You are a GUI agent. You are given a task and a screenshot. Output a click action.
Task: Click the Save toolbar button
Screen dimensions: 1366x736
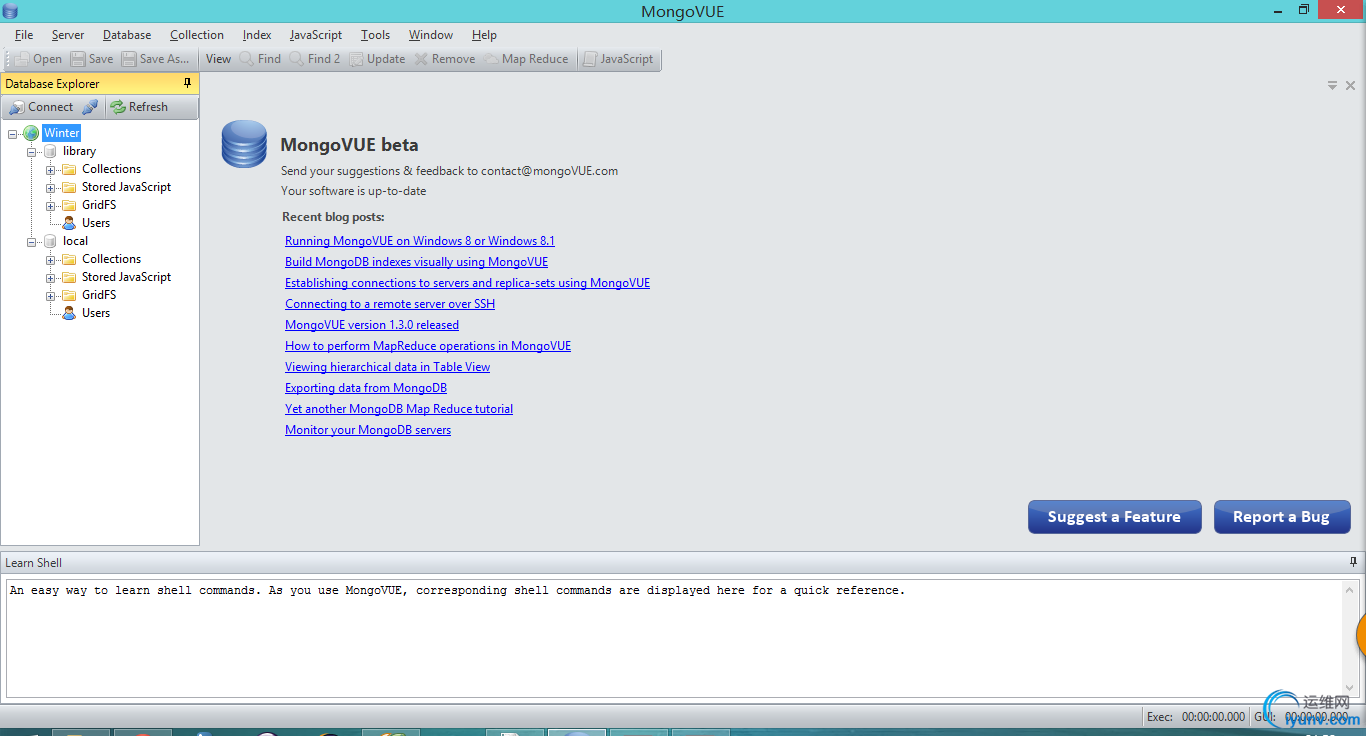[x=92, y=59]
